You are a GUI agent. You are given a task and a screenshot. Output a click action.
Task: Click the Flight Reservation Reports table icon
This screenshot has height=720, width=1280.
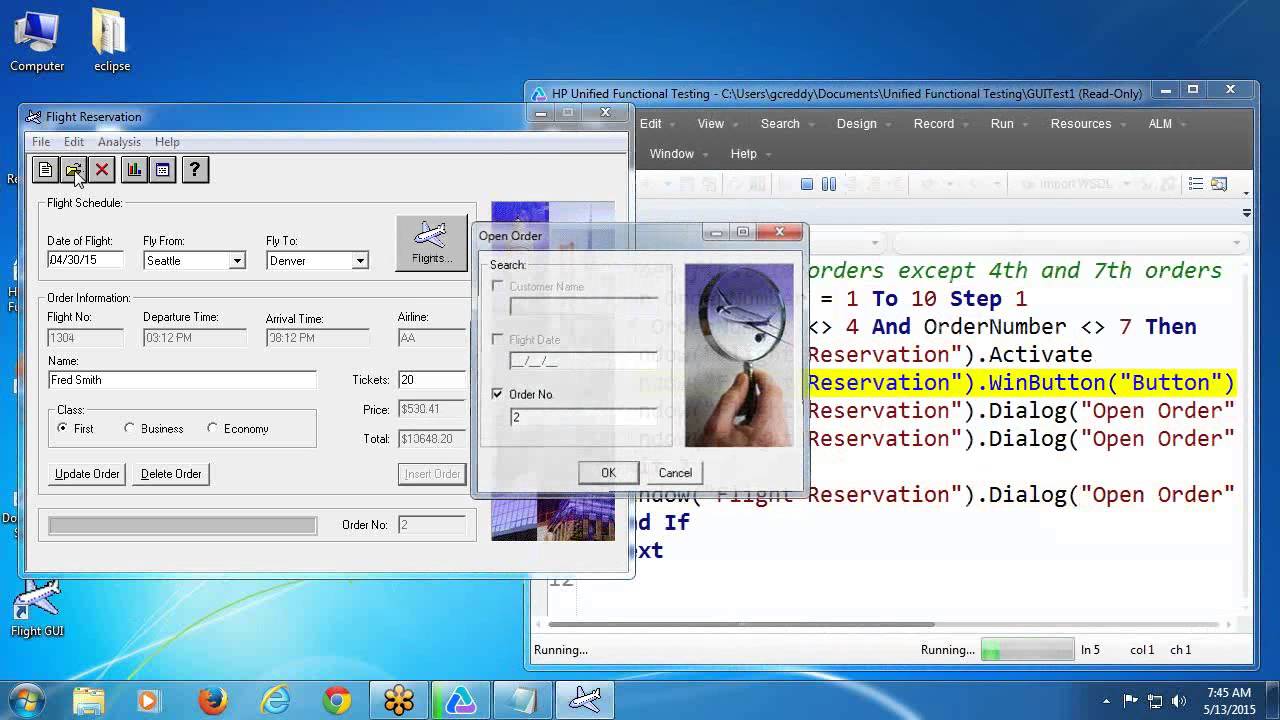click(x=163, y=170)
